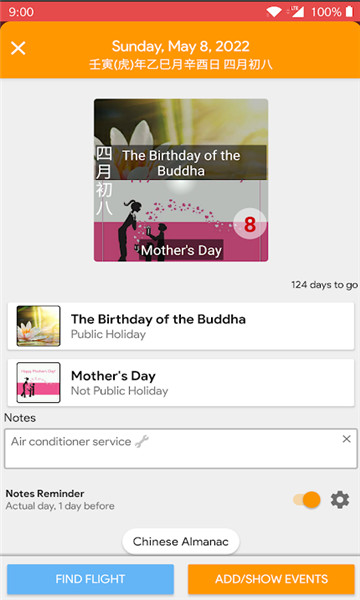Tap the Sunday, May 8, 2022 header
Image resolution: width=360 pixels, height=600 pixels.
(181, 46)
